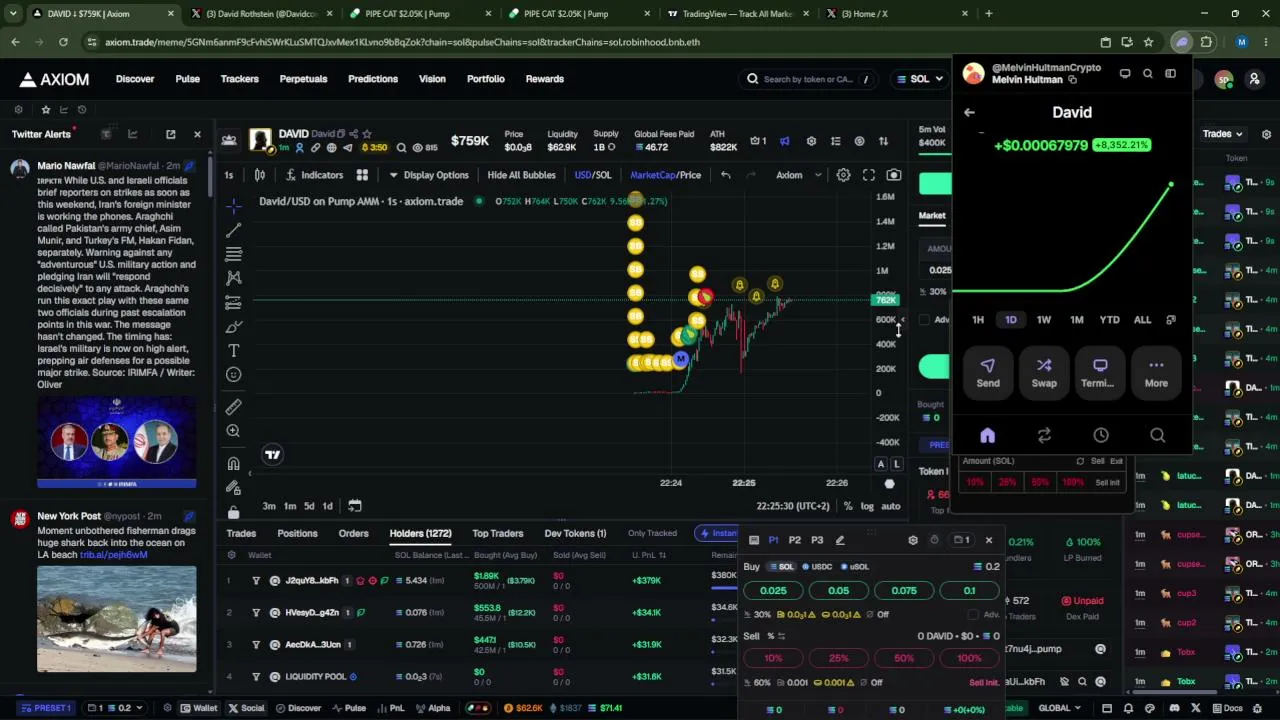Screen dimensions: 1280x720
Task: Open the Dev Tokens (1) tab
Action: [575, 533]
